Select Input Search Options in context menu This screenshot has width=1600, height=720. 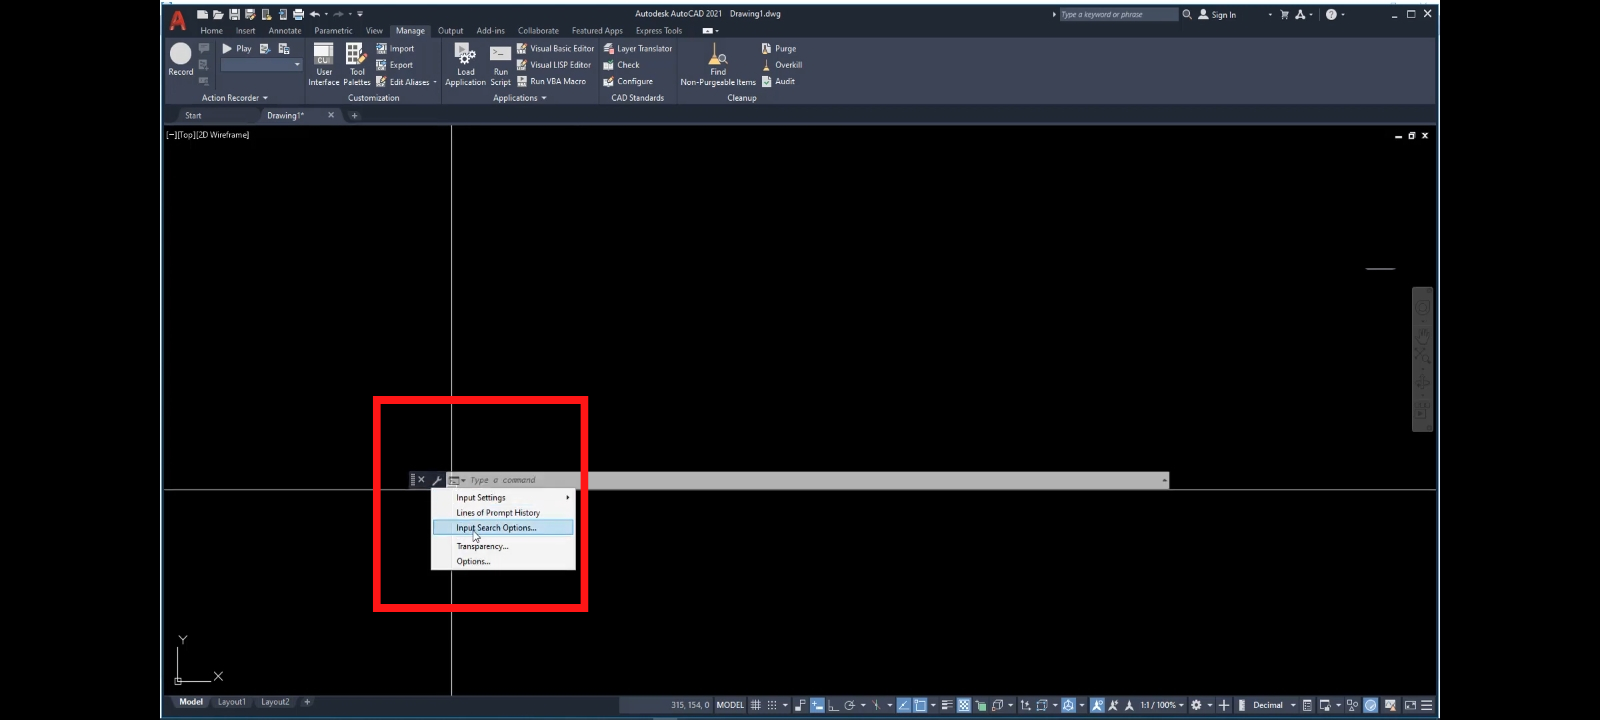[x=503, y=527]
